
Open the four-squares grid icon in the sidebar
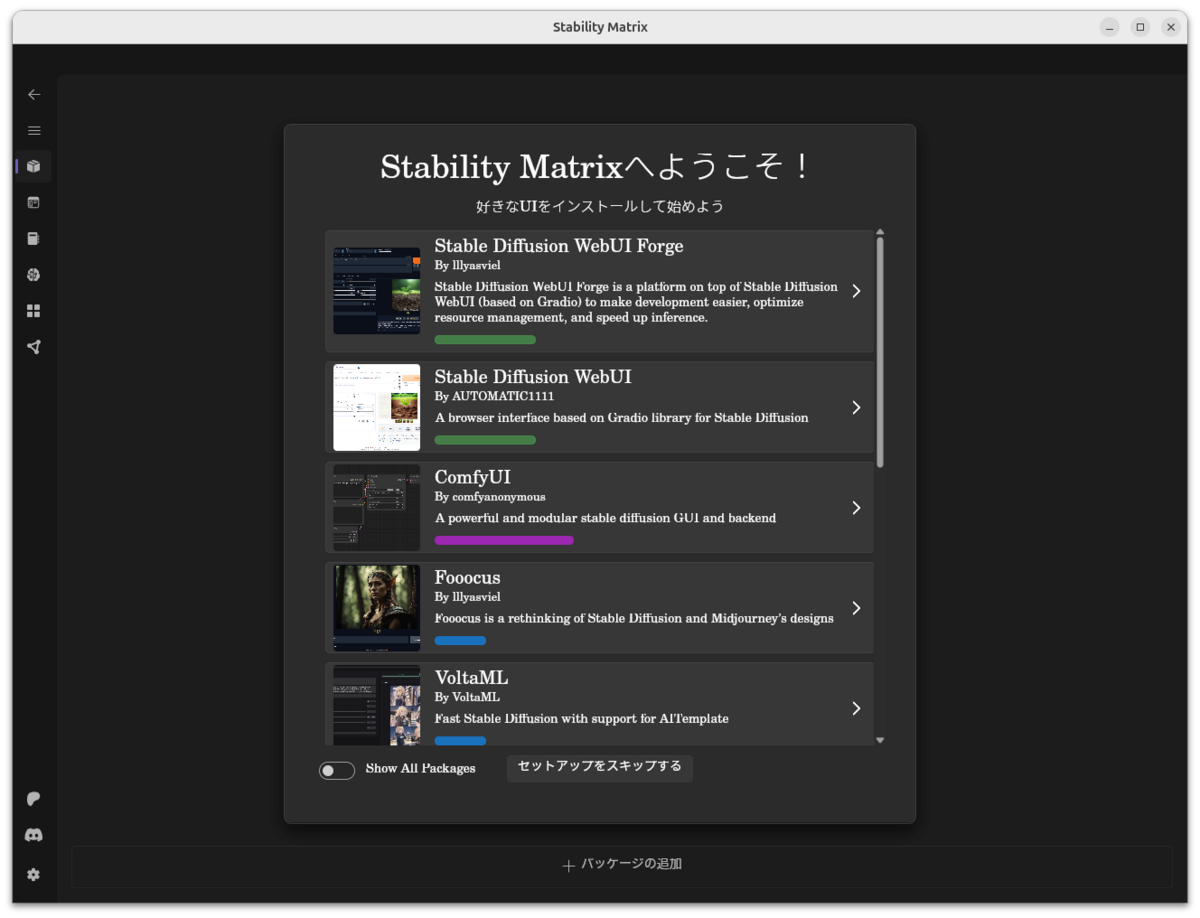coord(34,311)
